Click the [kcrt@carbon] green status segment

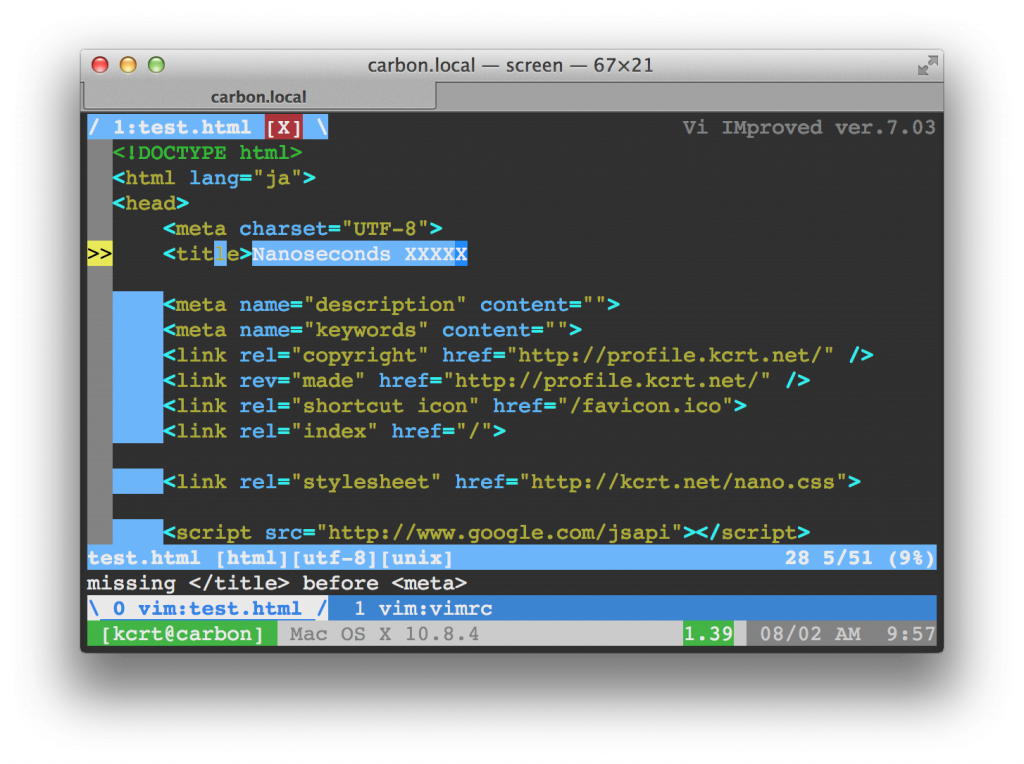[182, 634]
